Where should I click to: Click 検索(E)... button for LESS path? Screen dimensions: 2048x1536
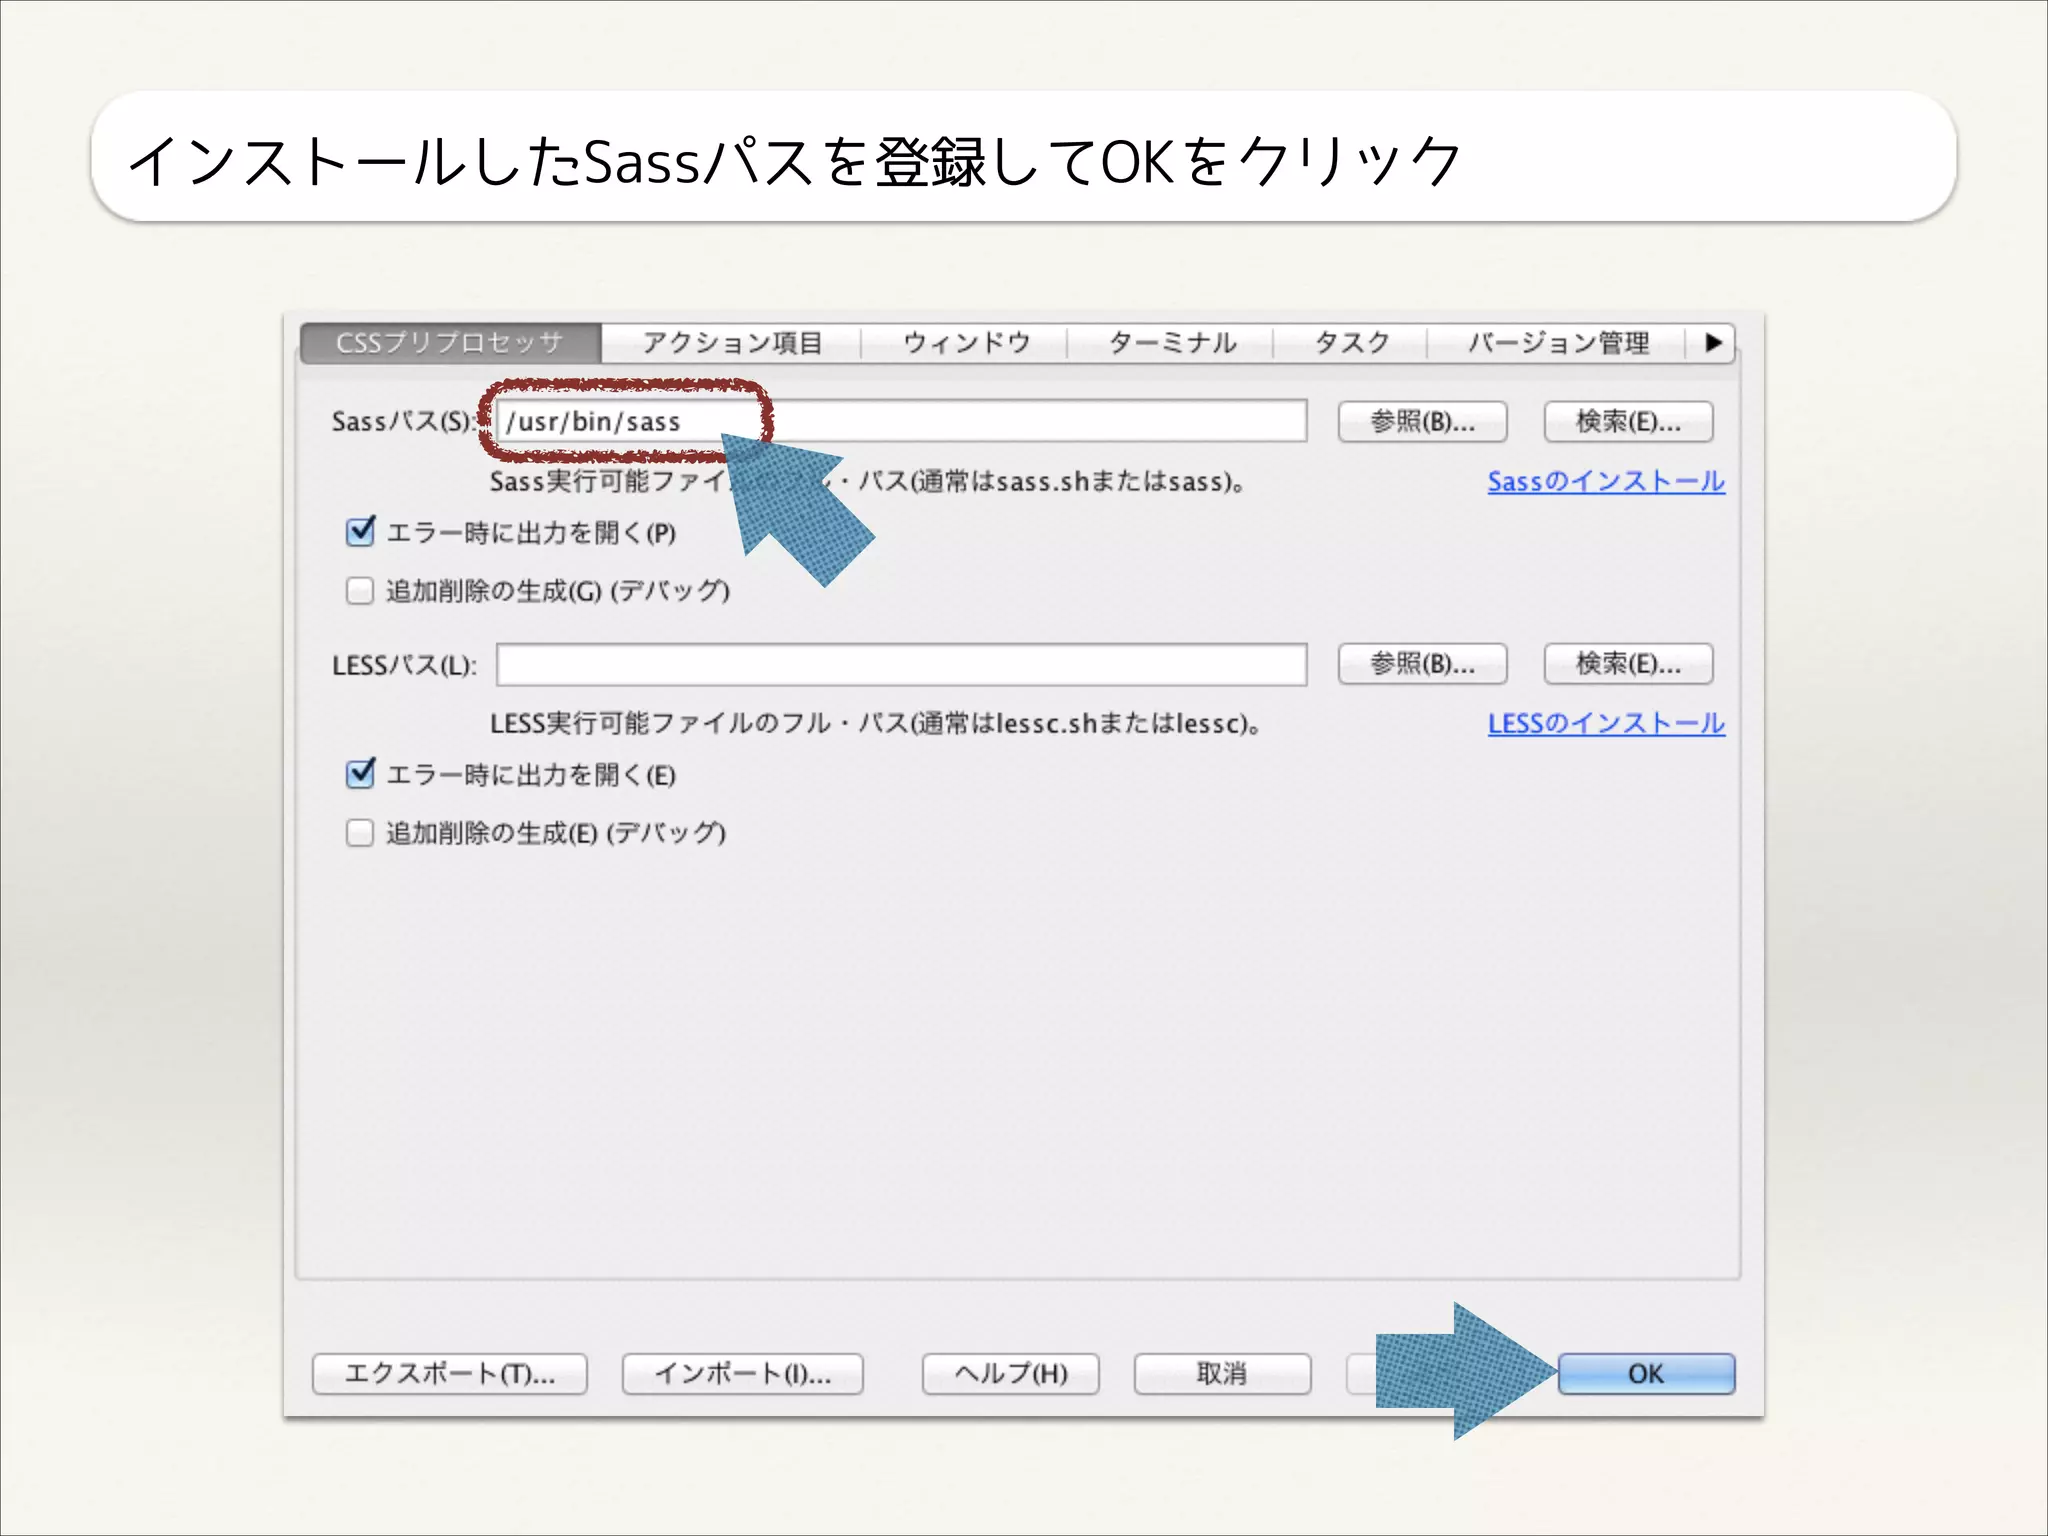[x=1628, y=664]
